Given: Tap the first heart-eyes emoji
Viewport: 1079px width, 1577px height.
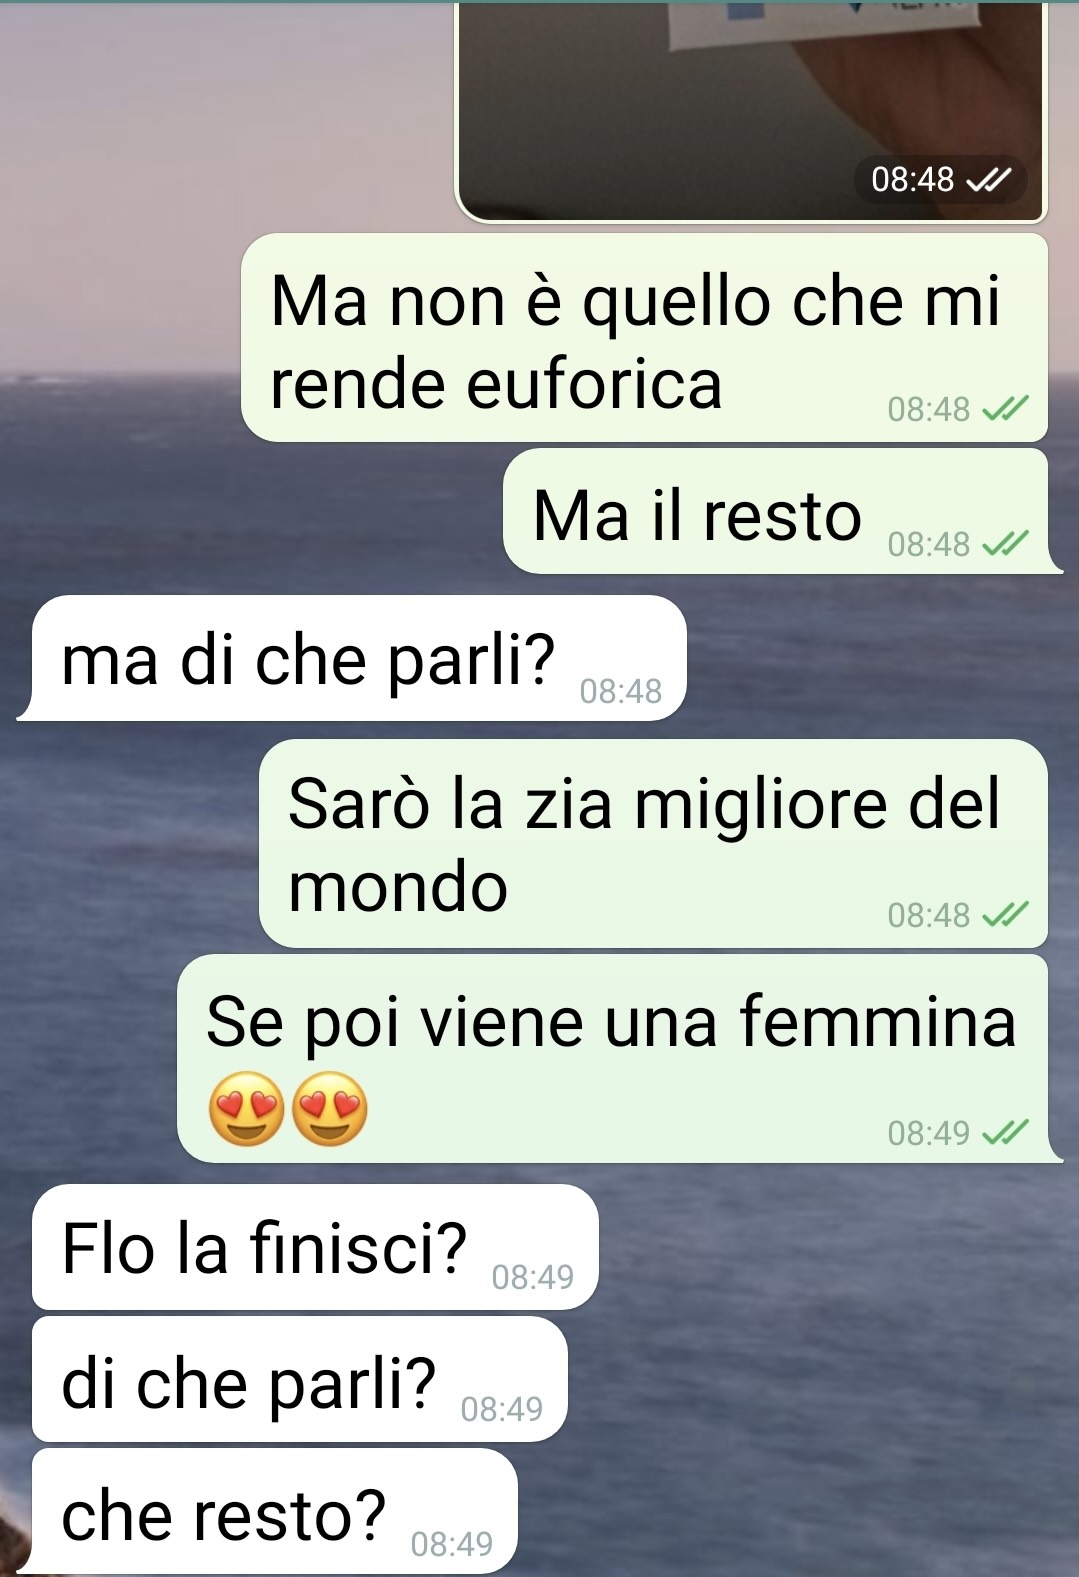Looking at the screenshot, I should pos(246,1108).
